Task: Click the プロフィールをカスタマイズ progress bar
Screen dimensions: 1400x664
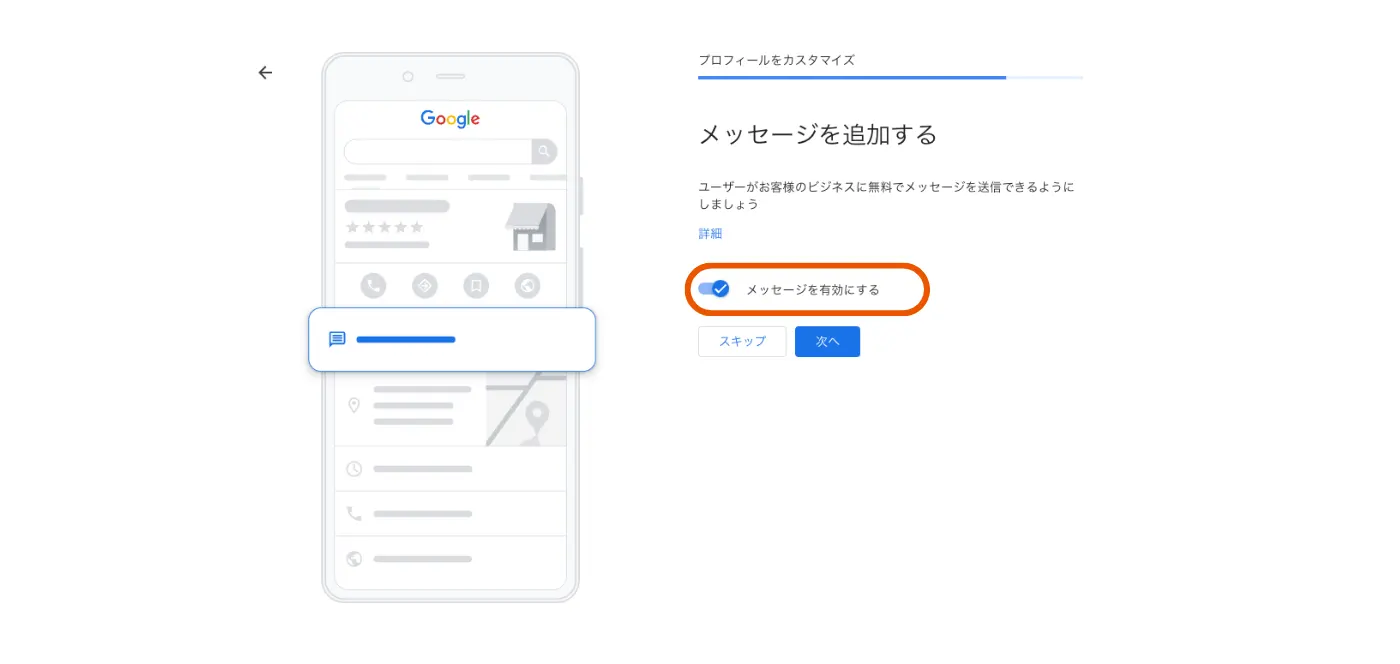Action: [x=890, y=77]
